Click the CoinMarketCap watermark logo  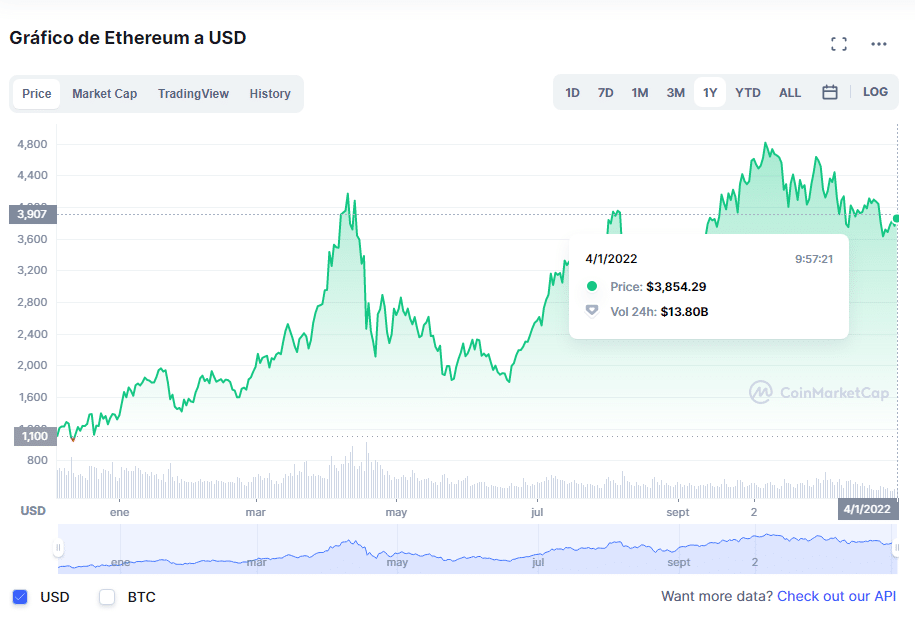(x=819, y=392)
